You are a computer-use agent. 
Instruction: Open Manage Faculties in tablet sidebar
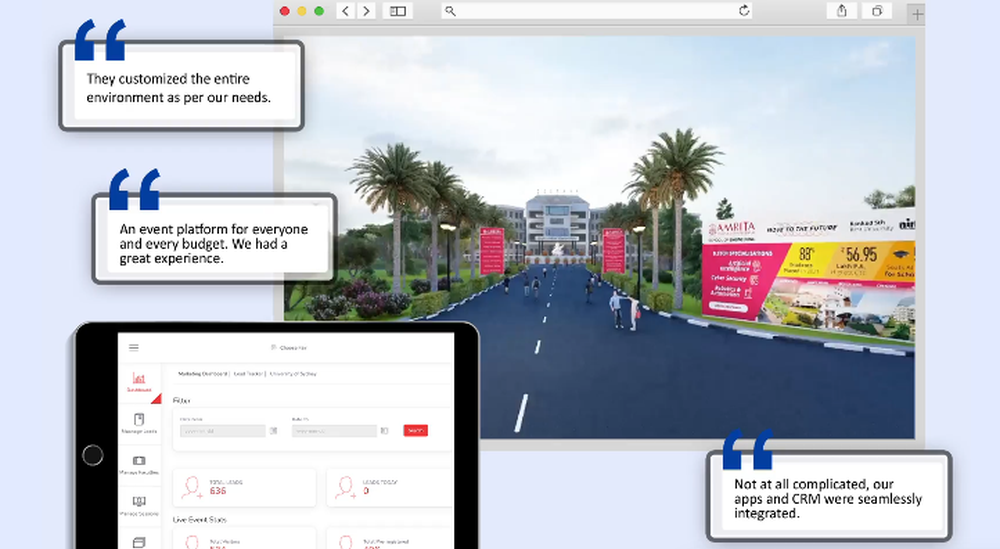(x=139, y=465)
